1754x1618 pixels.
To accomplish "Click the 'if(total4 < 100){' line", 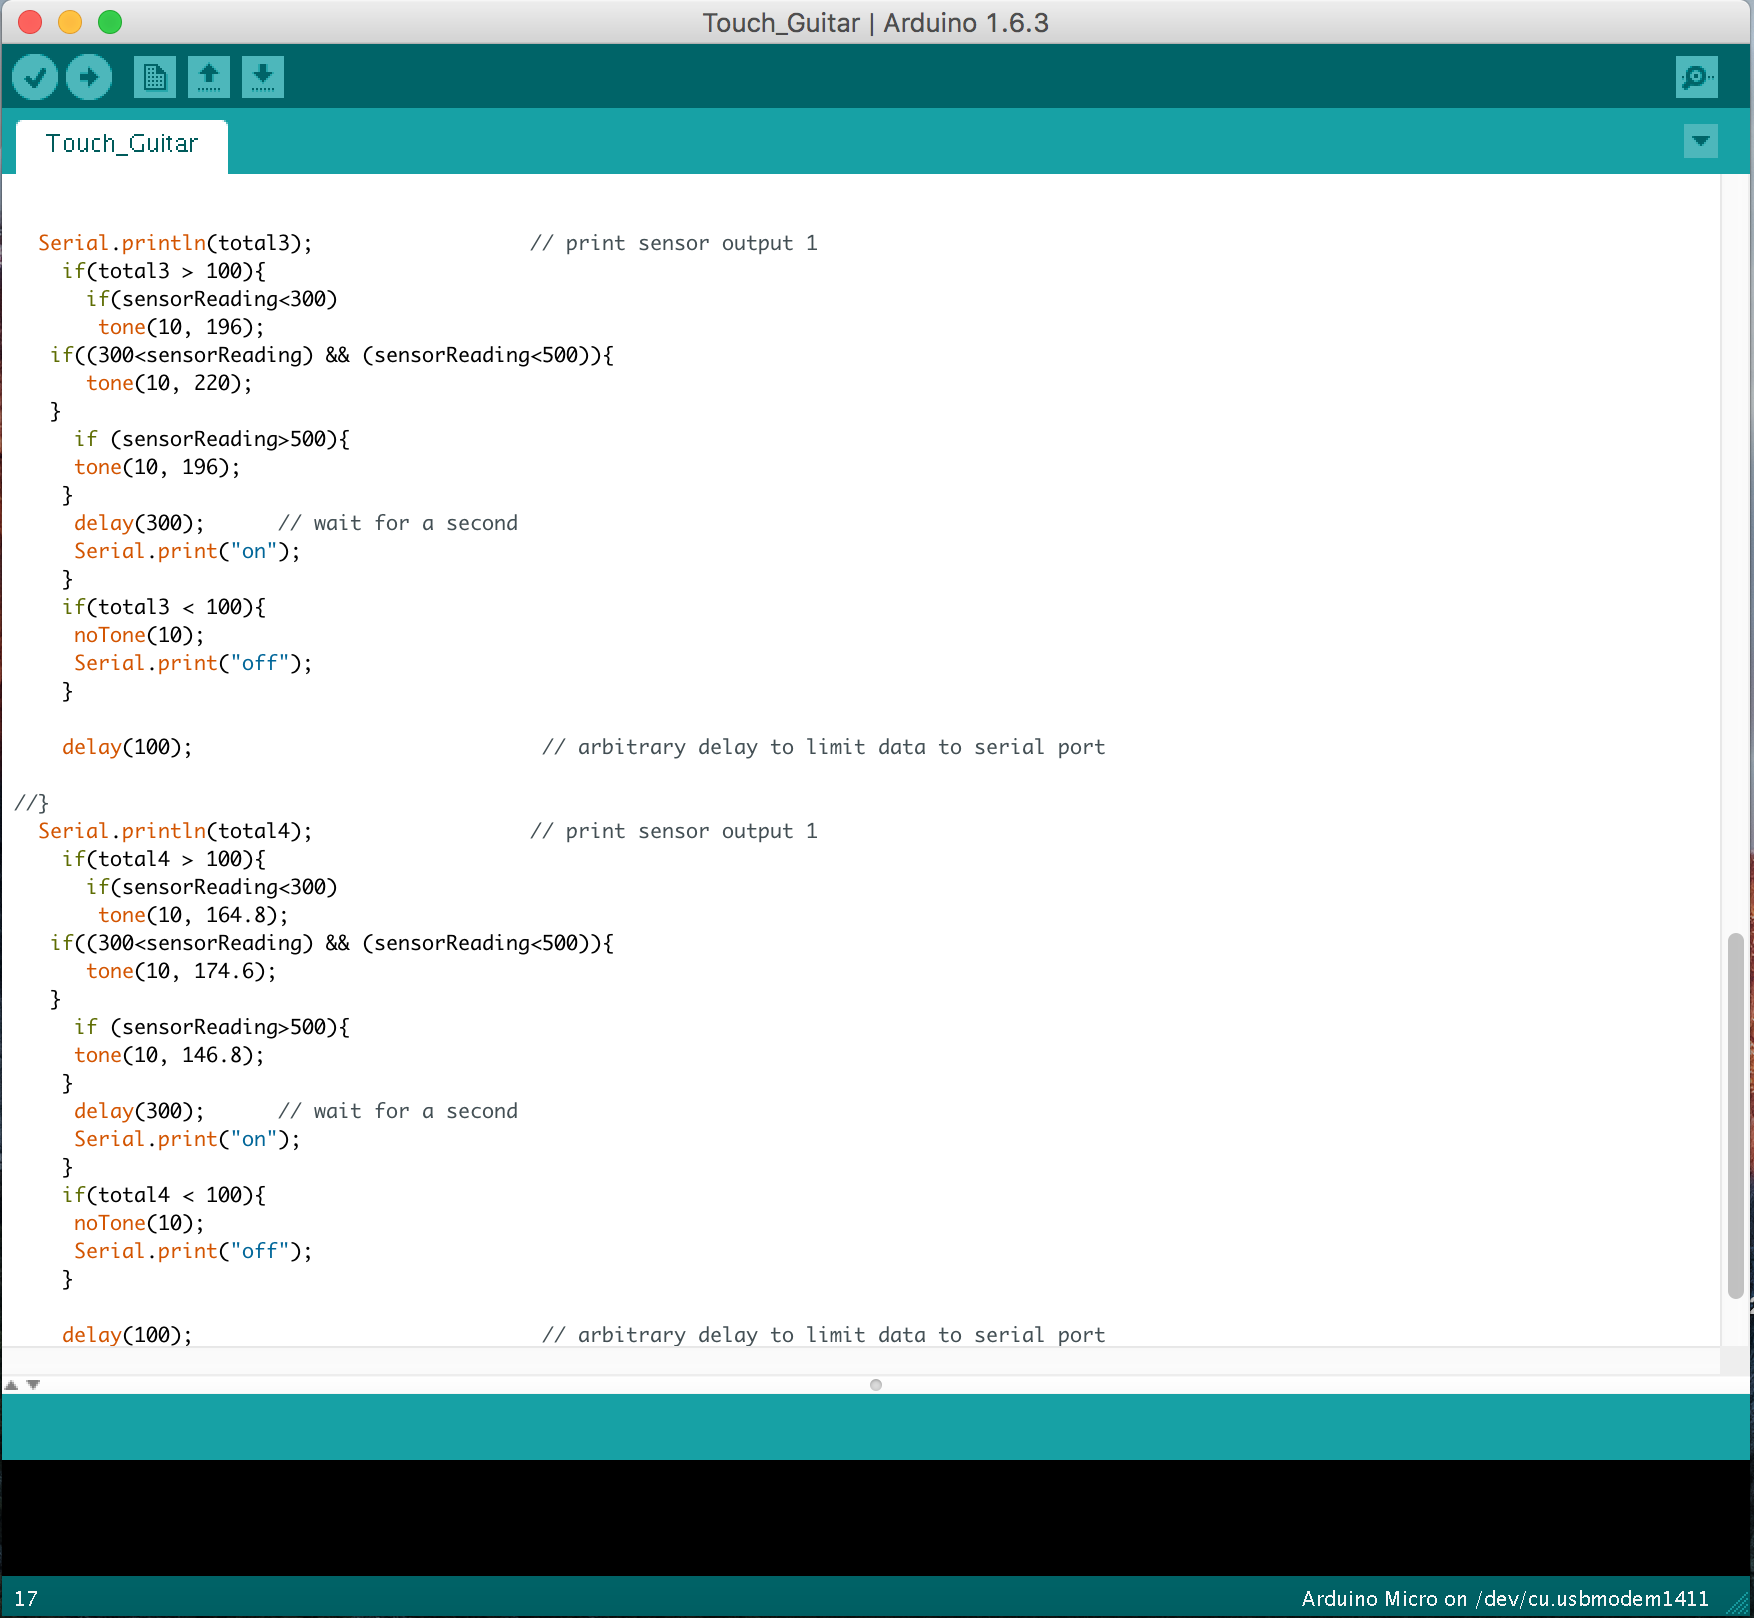I will pos(164,1195).
